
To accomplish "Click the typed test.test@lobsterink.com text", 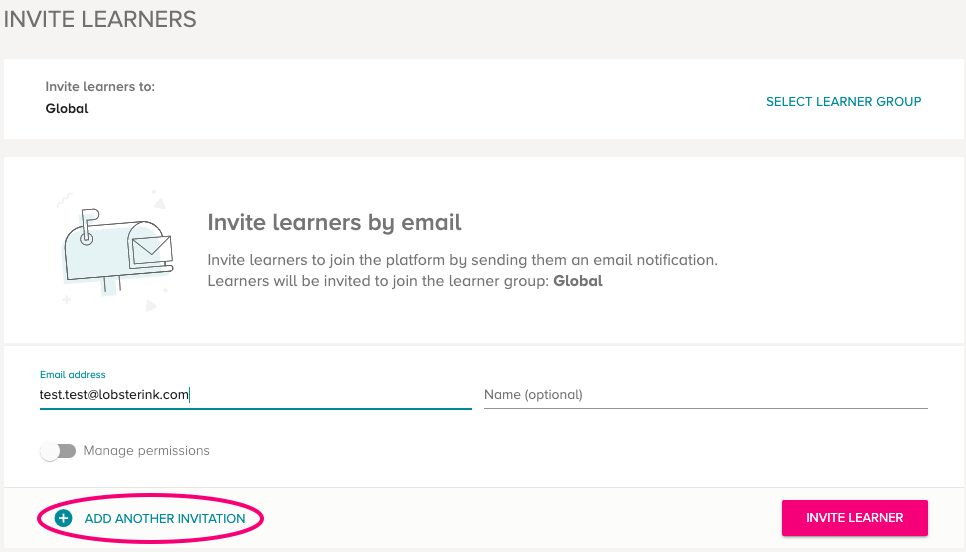I will click(114, 395).
